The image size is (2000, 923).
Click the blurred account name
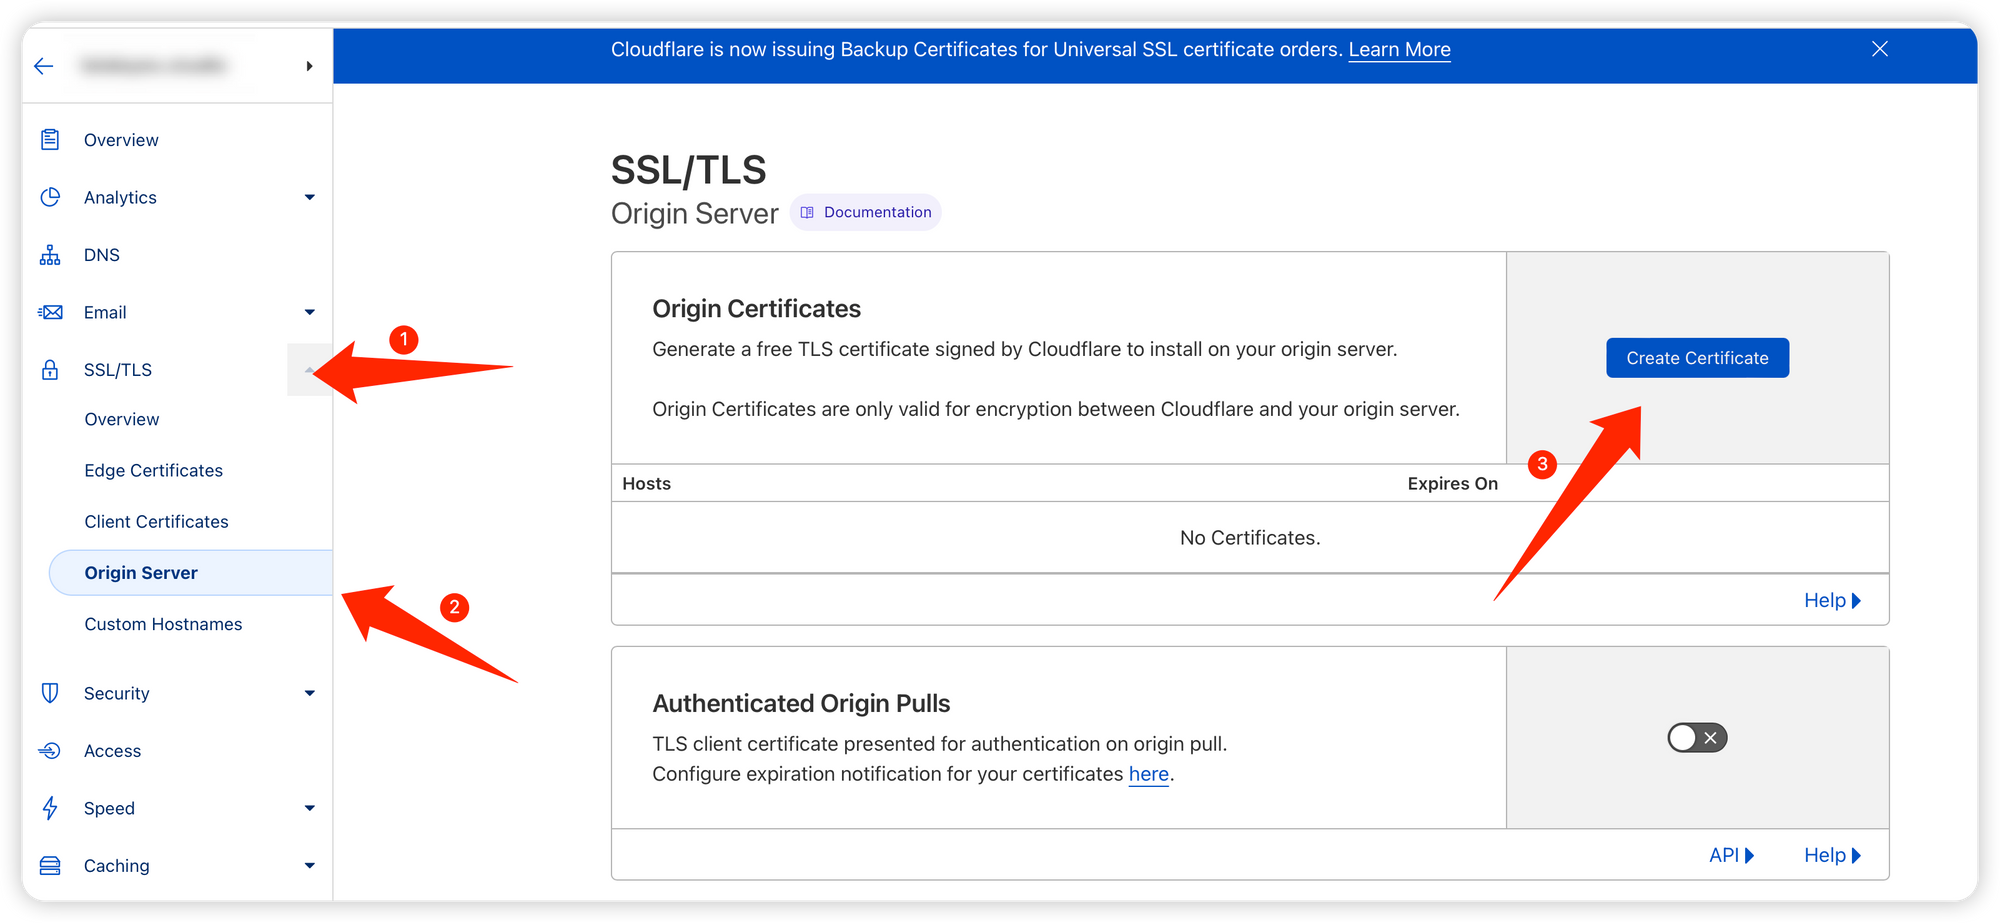click(153, 66)
